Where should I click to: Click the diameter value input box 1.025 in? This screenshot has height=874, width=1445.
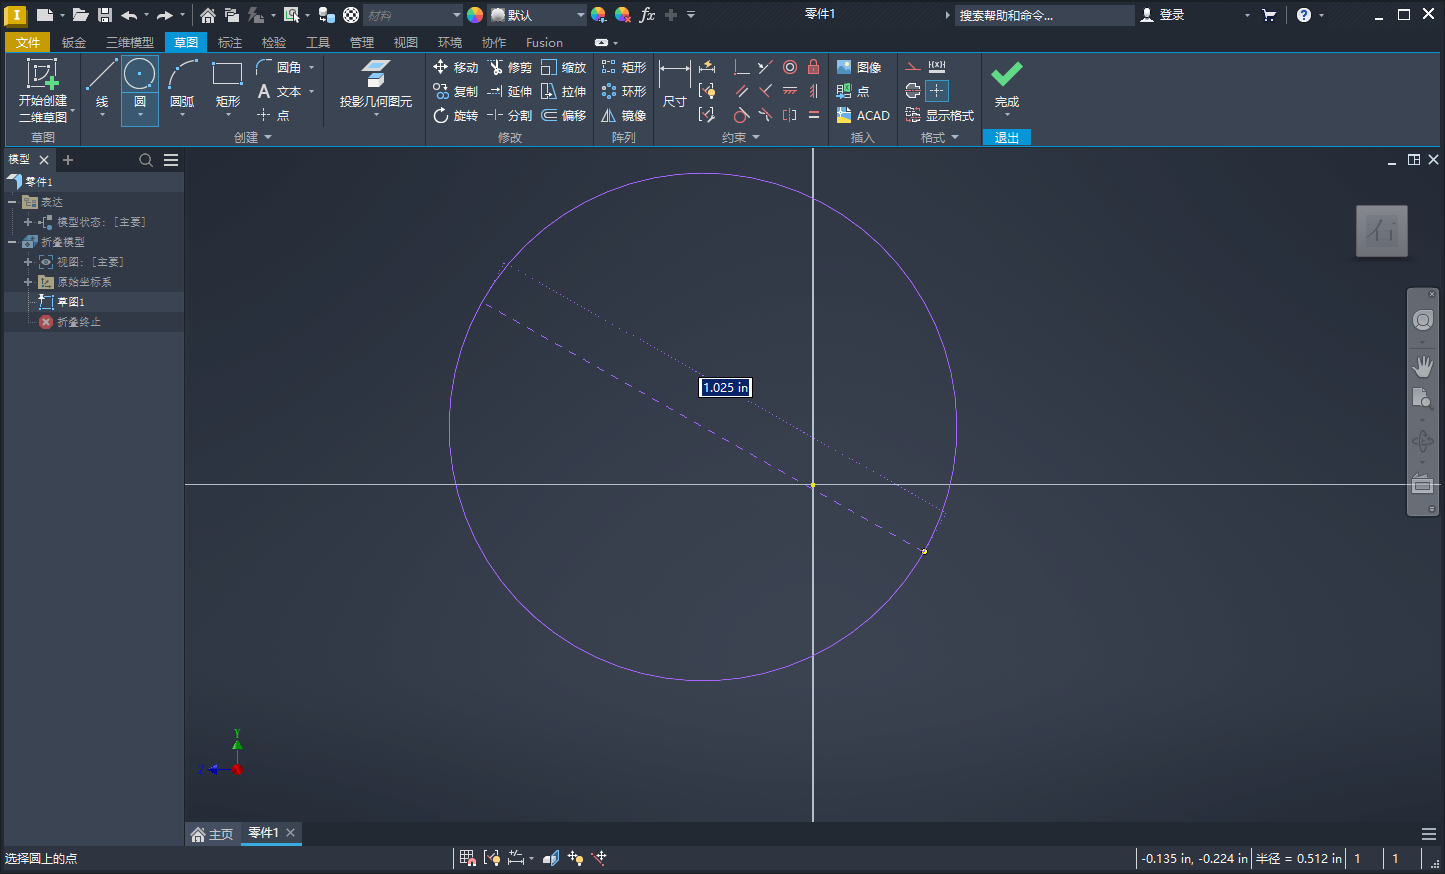point(725,387)
